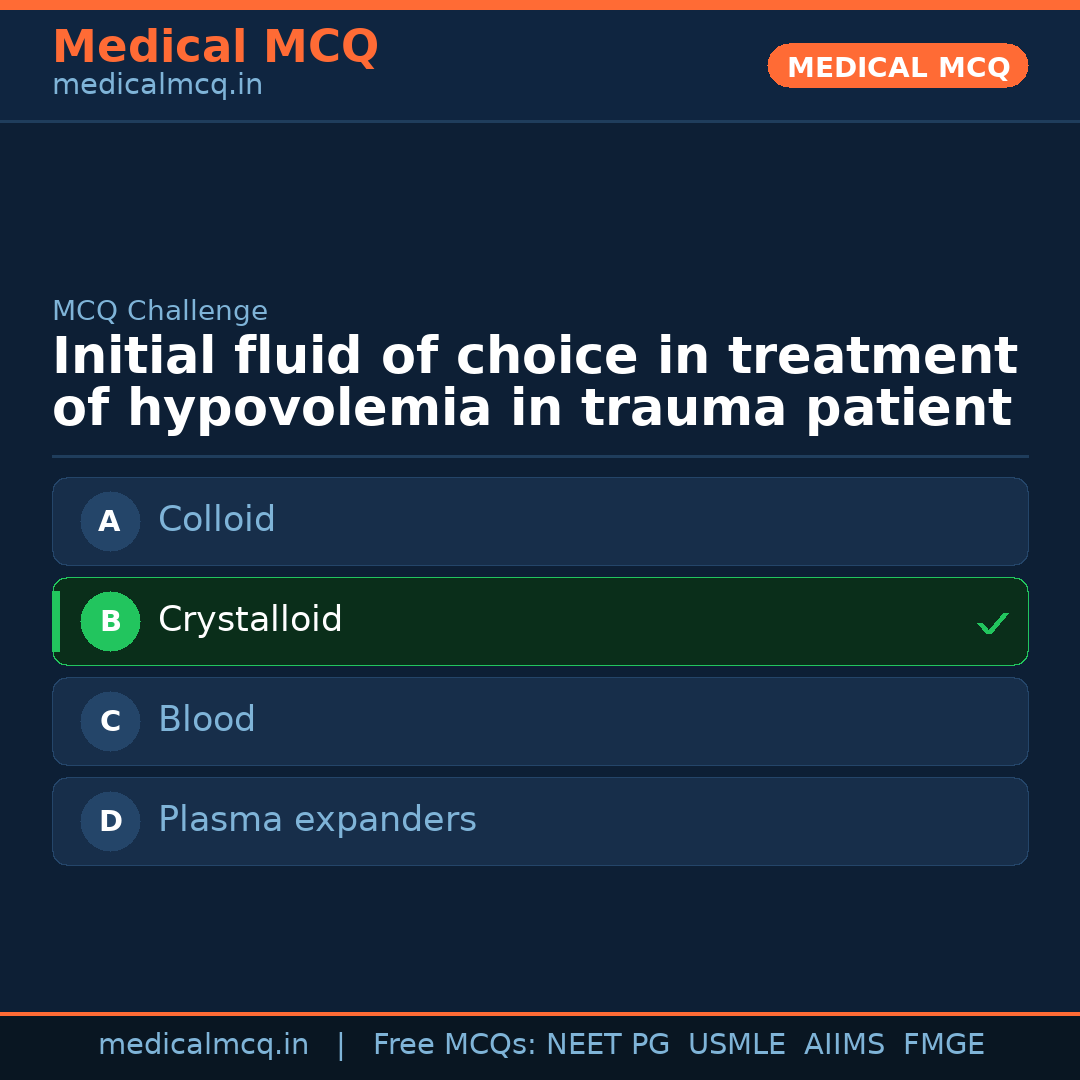Click the orange divider line above the footer
Screen dimensions: 1080x1080
[x=540, y=1012]
